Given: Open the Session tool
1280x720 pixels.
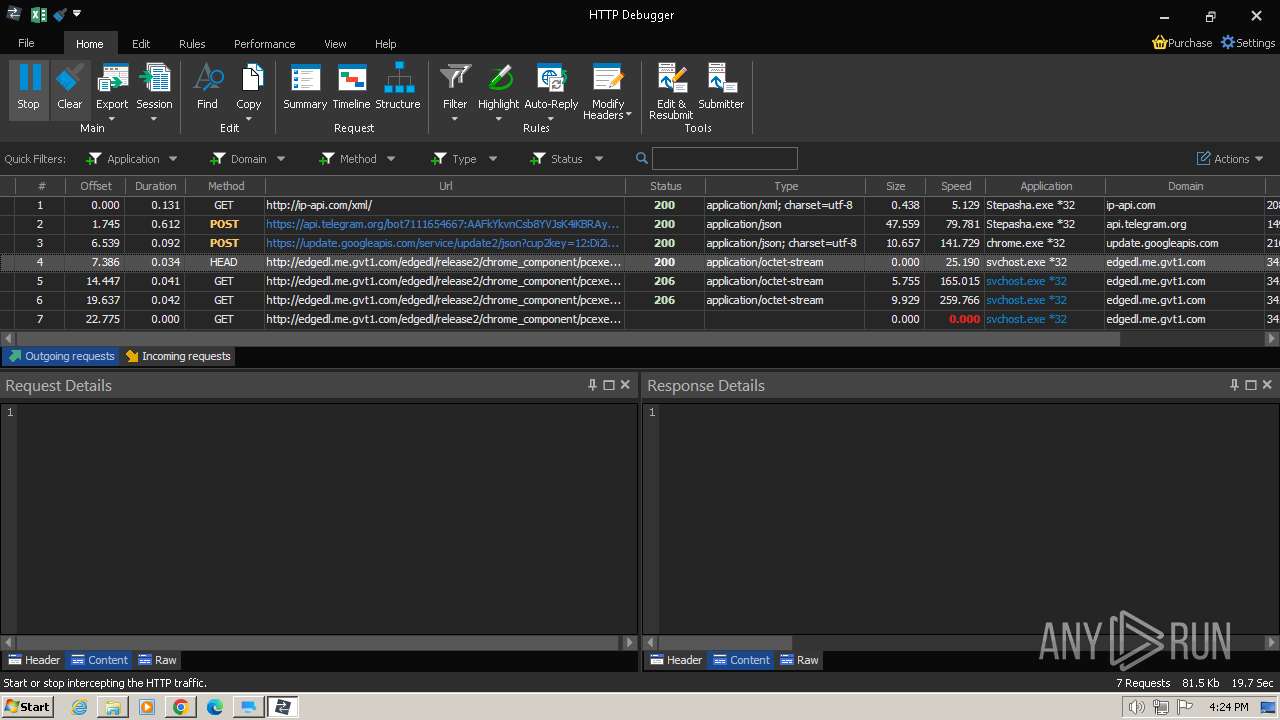Looking at the screenshot, I should 154,86.
